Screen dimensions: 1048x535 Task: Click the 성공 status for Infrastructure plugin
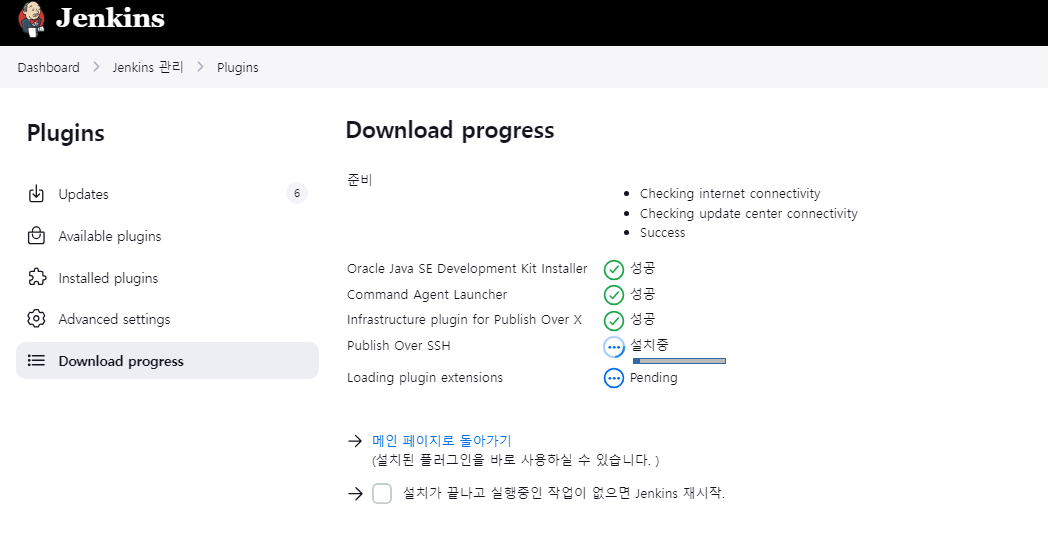coord(642,319)
